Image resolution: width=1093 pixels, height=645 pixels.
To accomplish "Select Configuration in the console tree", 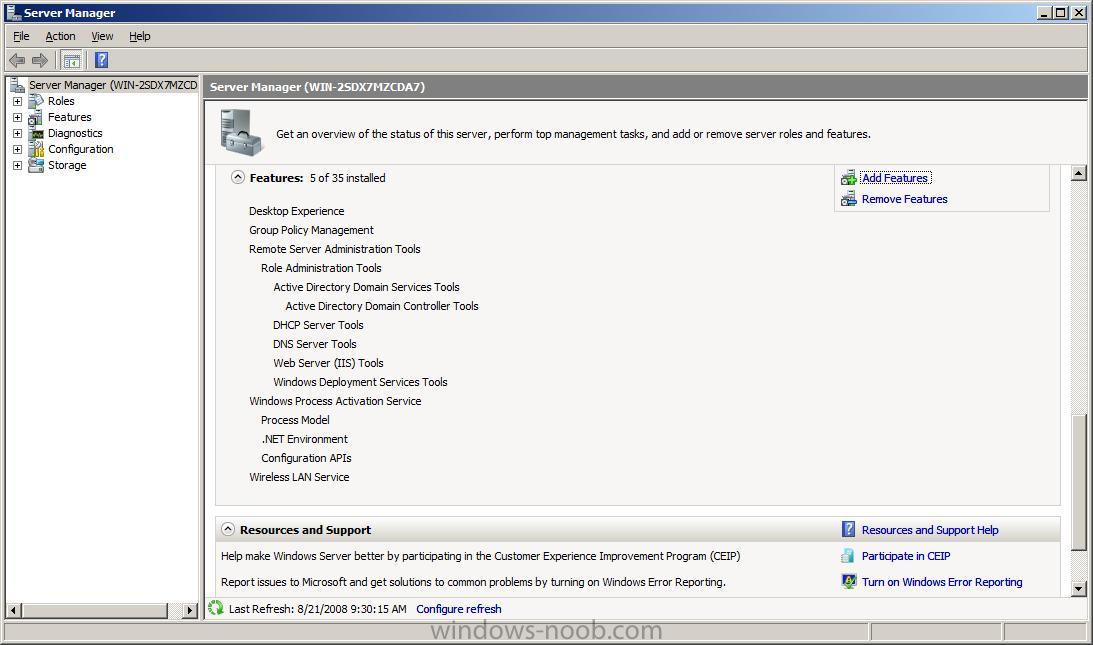I will [x=80, y=149].
